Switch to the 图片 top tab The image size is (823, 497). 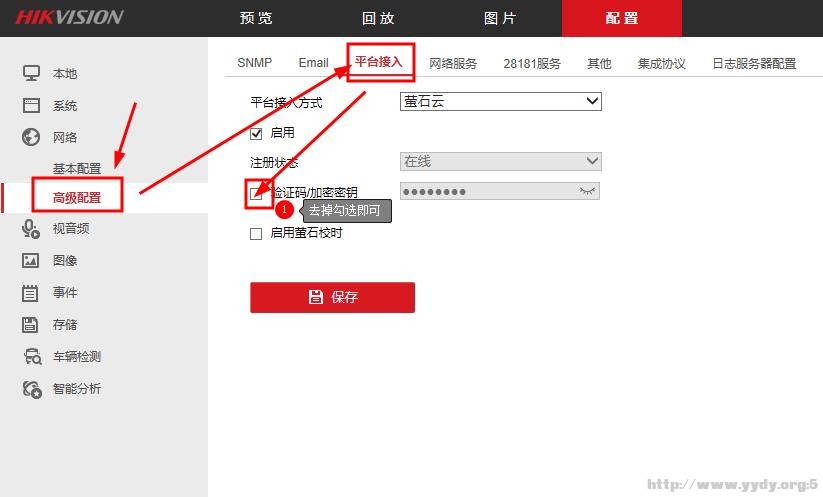tap(500, 18)
